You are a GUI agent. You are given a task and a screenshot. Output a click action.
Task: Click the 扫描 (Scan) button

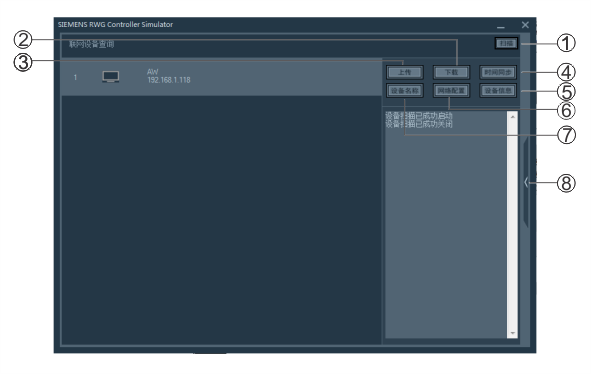pyautogui.click(x=506, y=43)
